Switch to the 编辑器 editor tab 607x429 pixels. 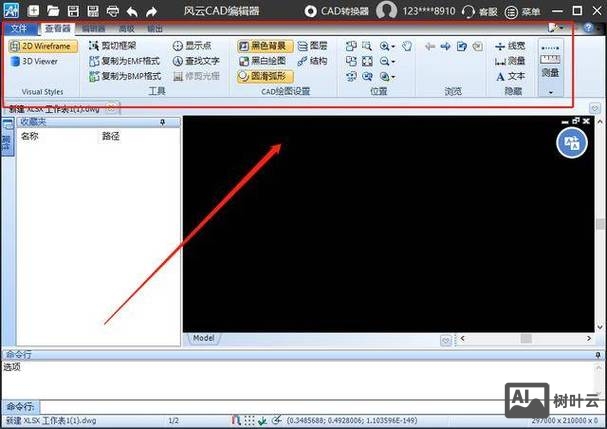pyautogui.click(x=92, y=29)
